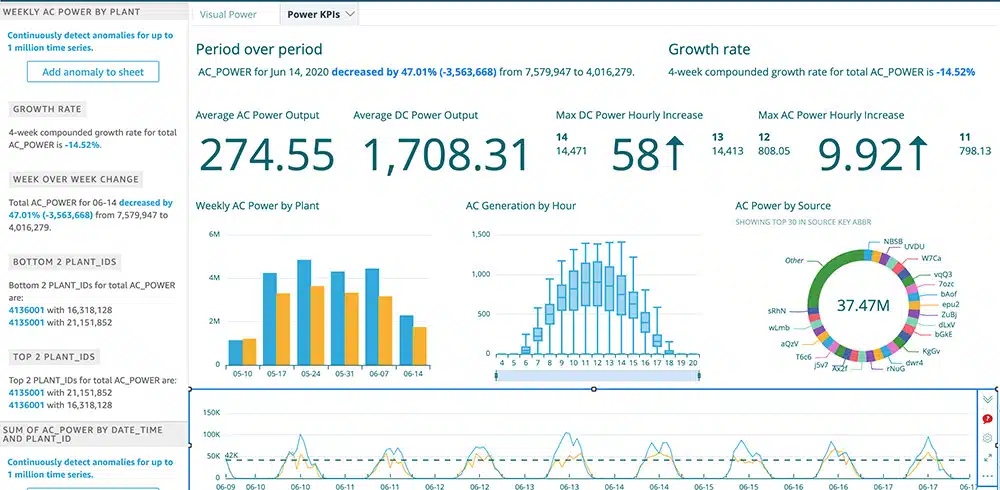The height and width of the screenshot is (490, 1000).
Task: Click the Max DC Power Hourly Increase up arrow
Action: click(x=675, y=153)
